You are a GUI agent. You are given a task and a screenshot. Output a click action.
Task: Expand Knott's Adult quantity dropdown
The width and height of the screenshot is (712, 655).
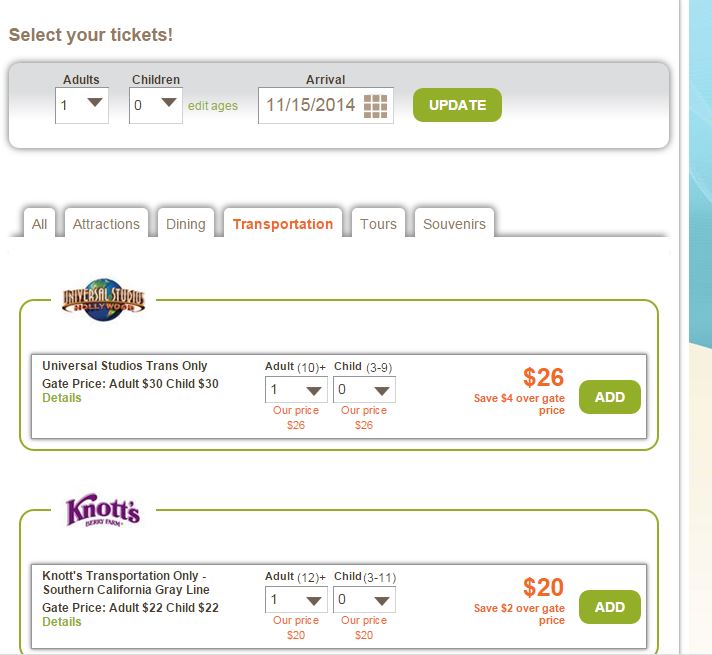click(296, 600)
